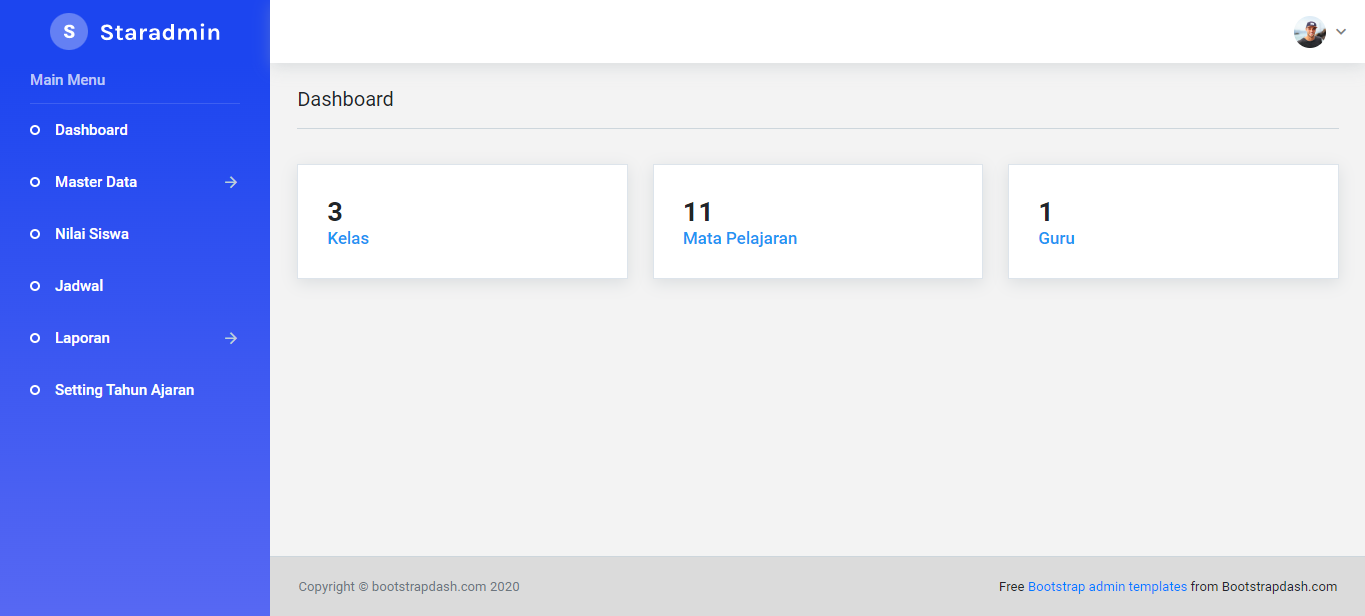Click the Bootstrap admin templates link
The image size is (1365, 616).
1107,587
